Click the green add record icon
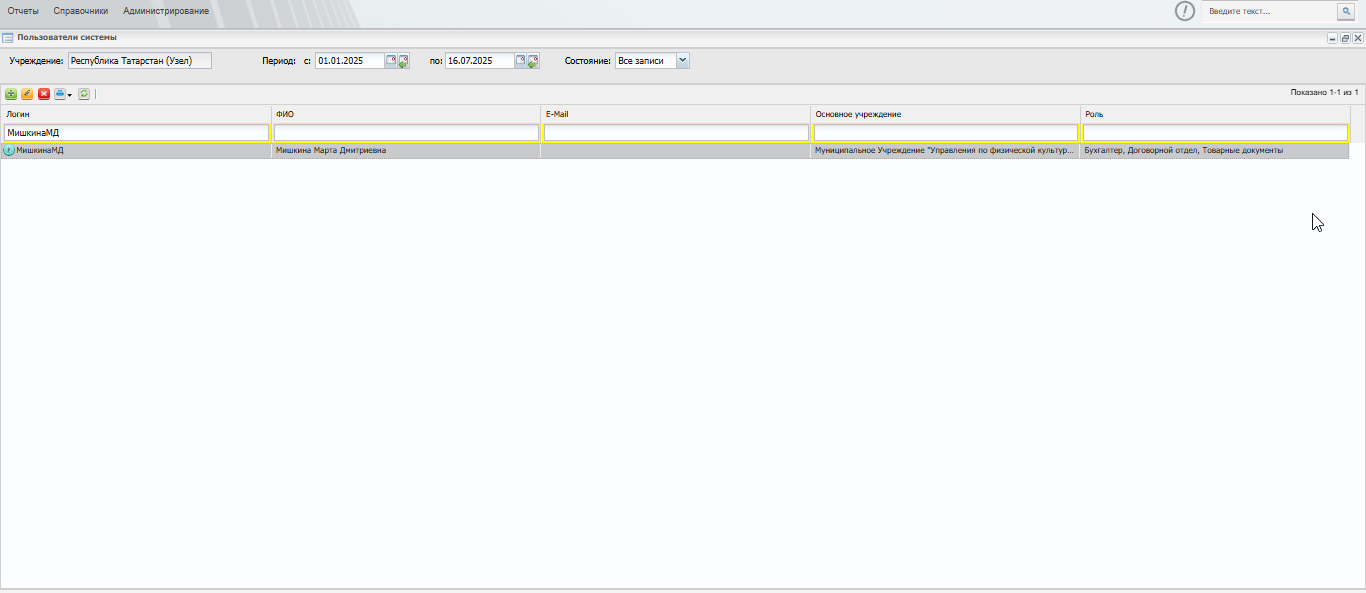Viewport: 1366px width, 593px height. click(x=11, y=94)
